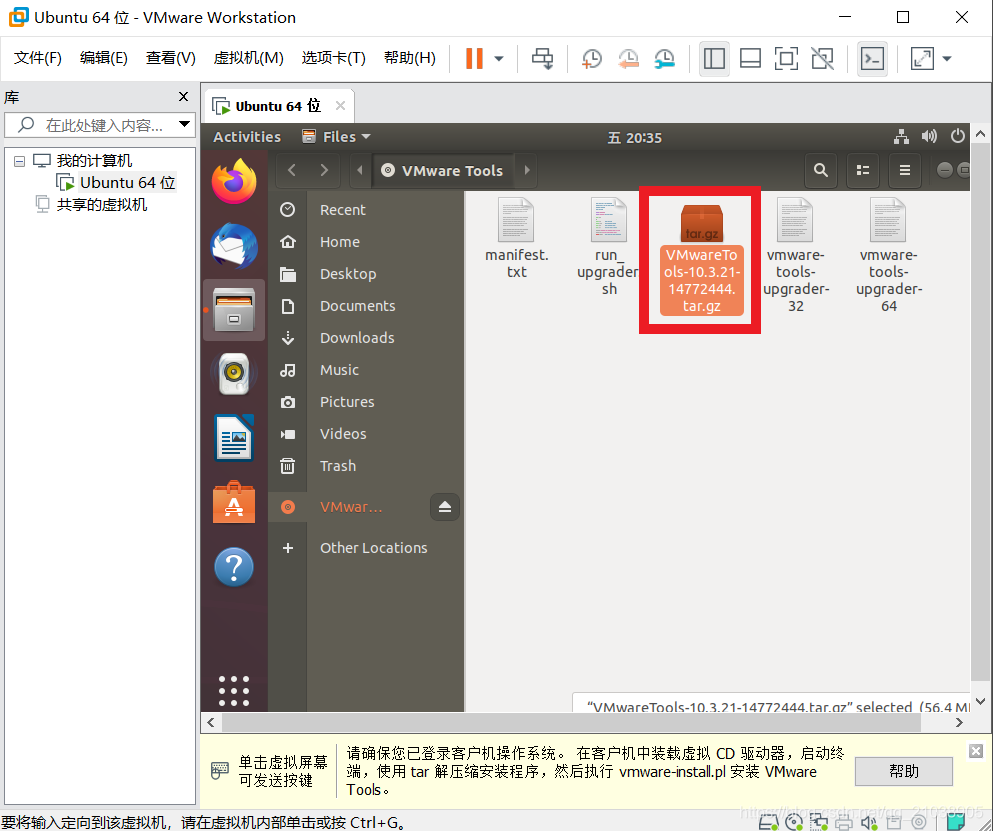Click the network status icon

(901, 136)
